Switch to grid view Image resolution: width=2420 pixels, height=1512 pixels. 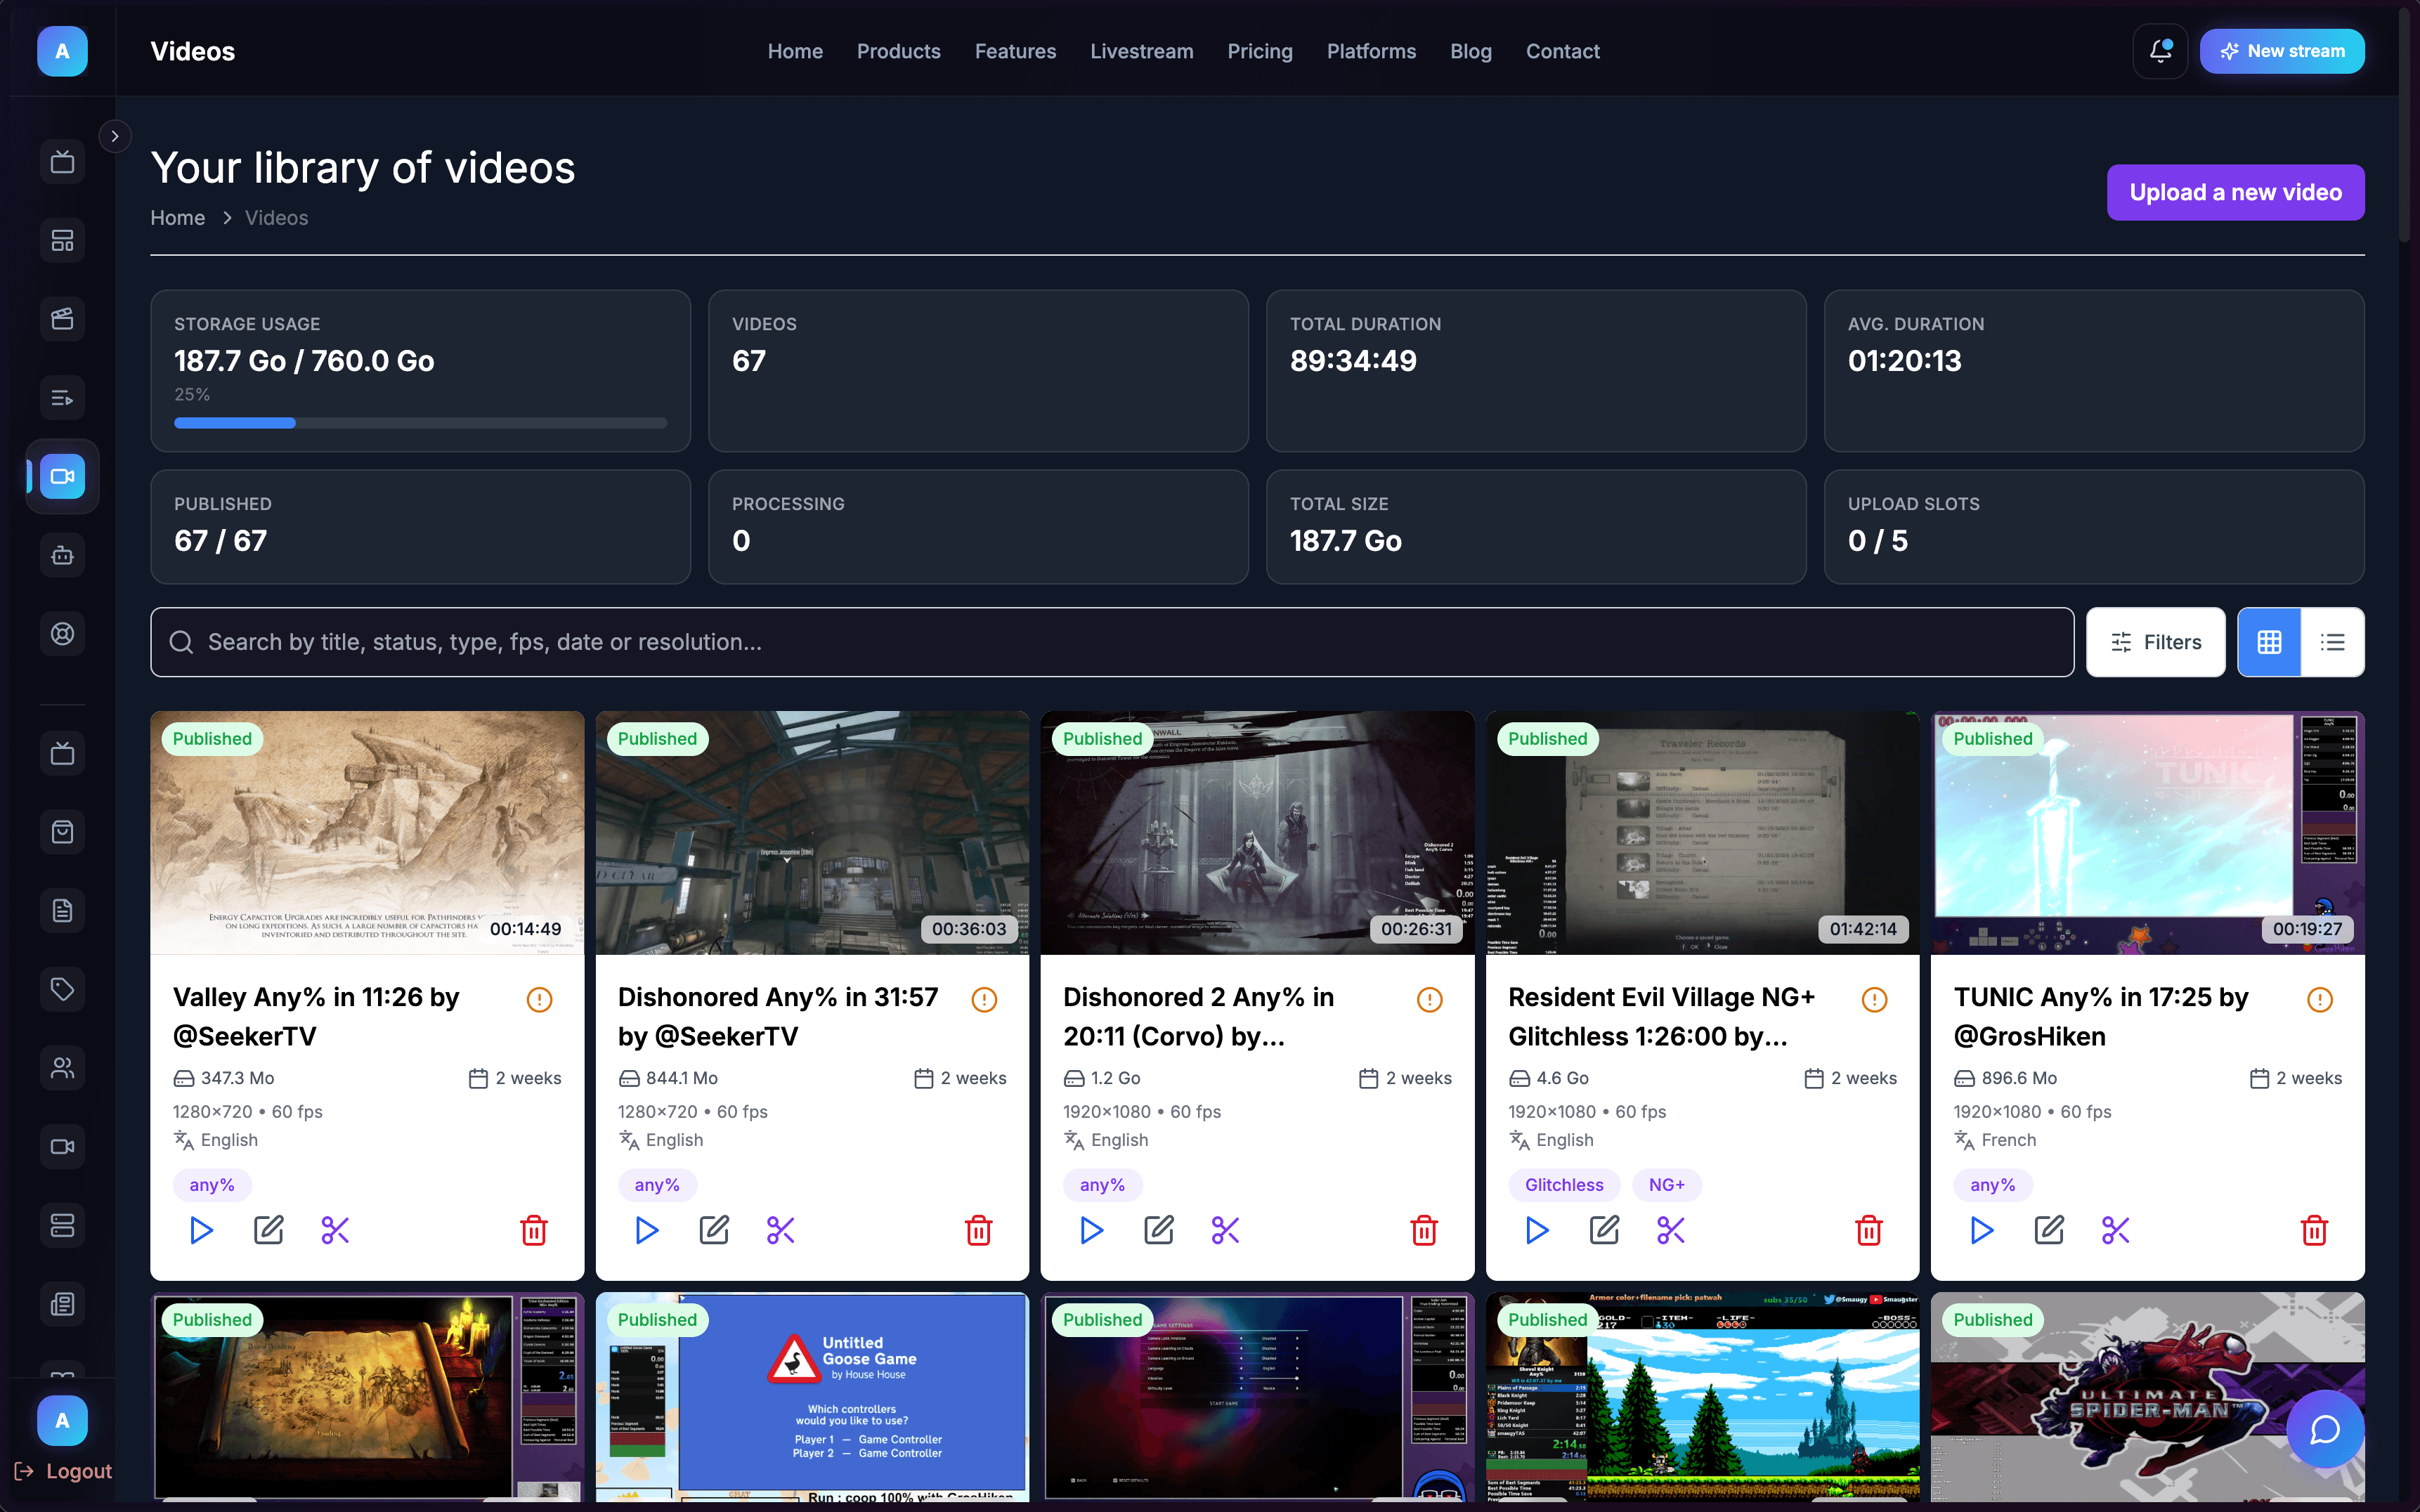(x=2269, y=642)
